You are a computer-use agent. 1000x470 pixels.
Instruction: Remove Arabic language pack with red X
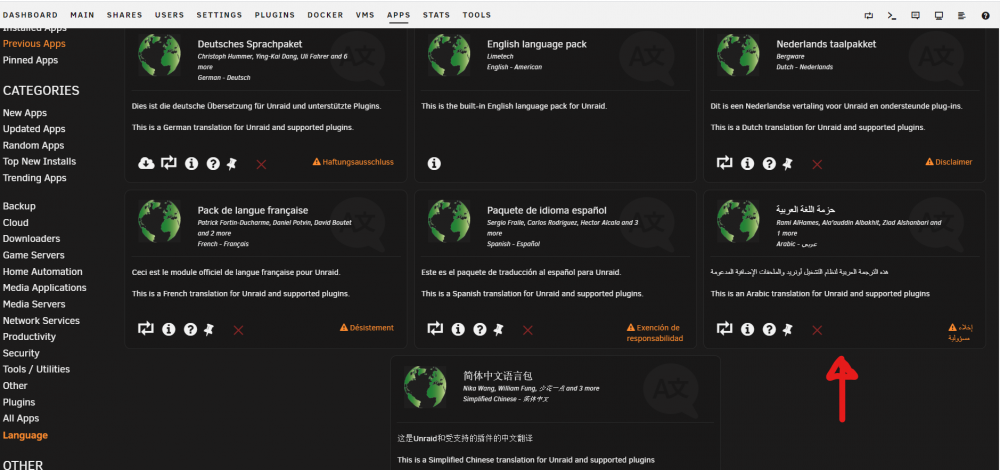pos(817,330)
